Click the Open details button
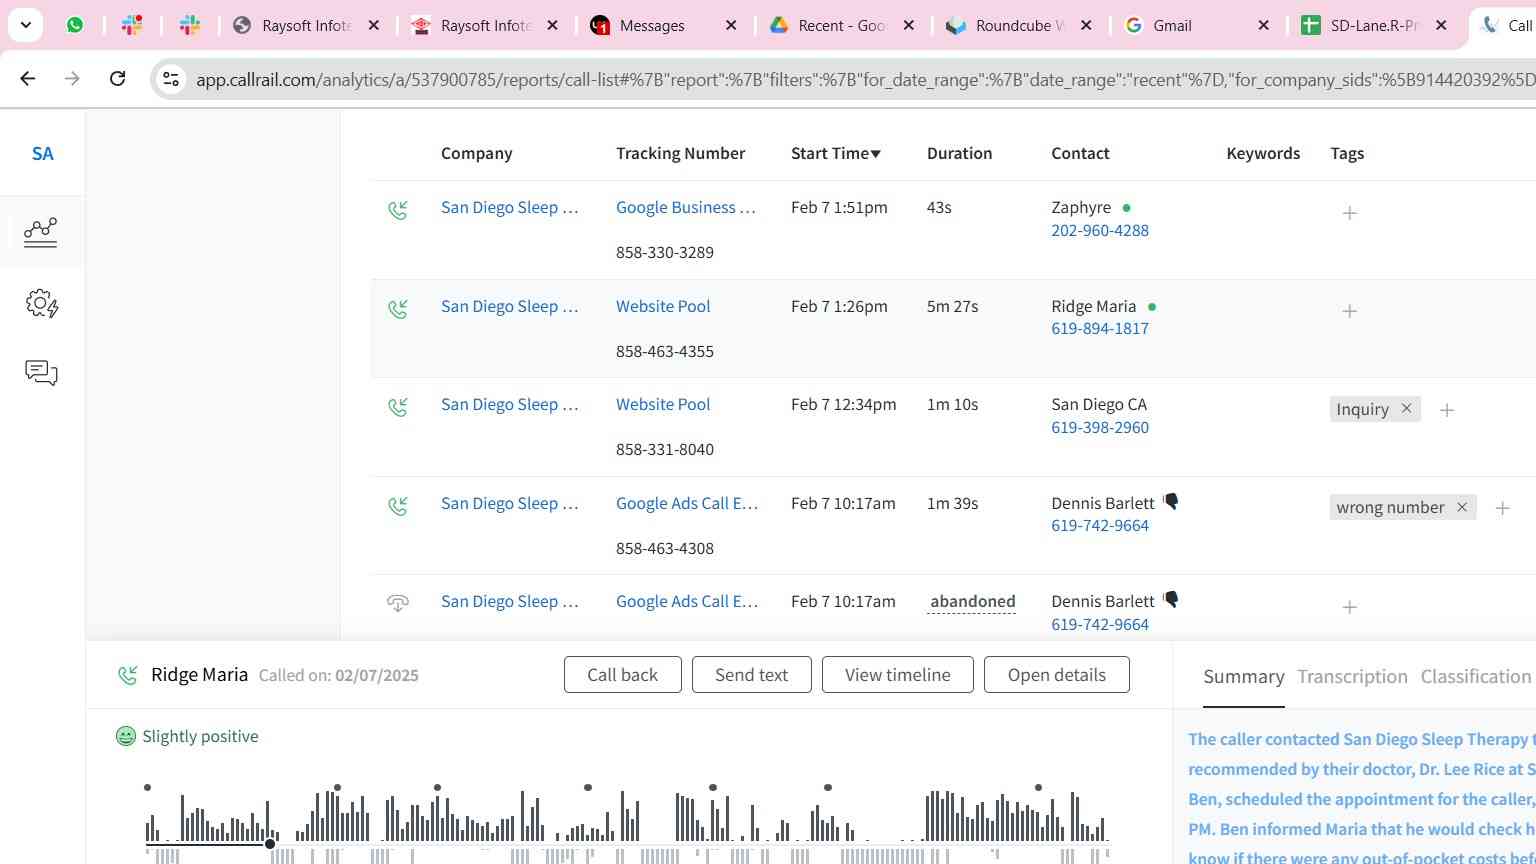1536x864 pixels. click(x=1056, y=675)
